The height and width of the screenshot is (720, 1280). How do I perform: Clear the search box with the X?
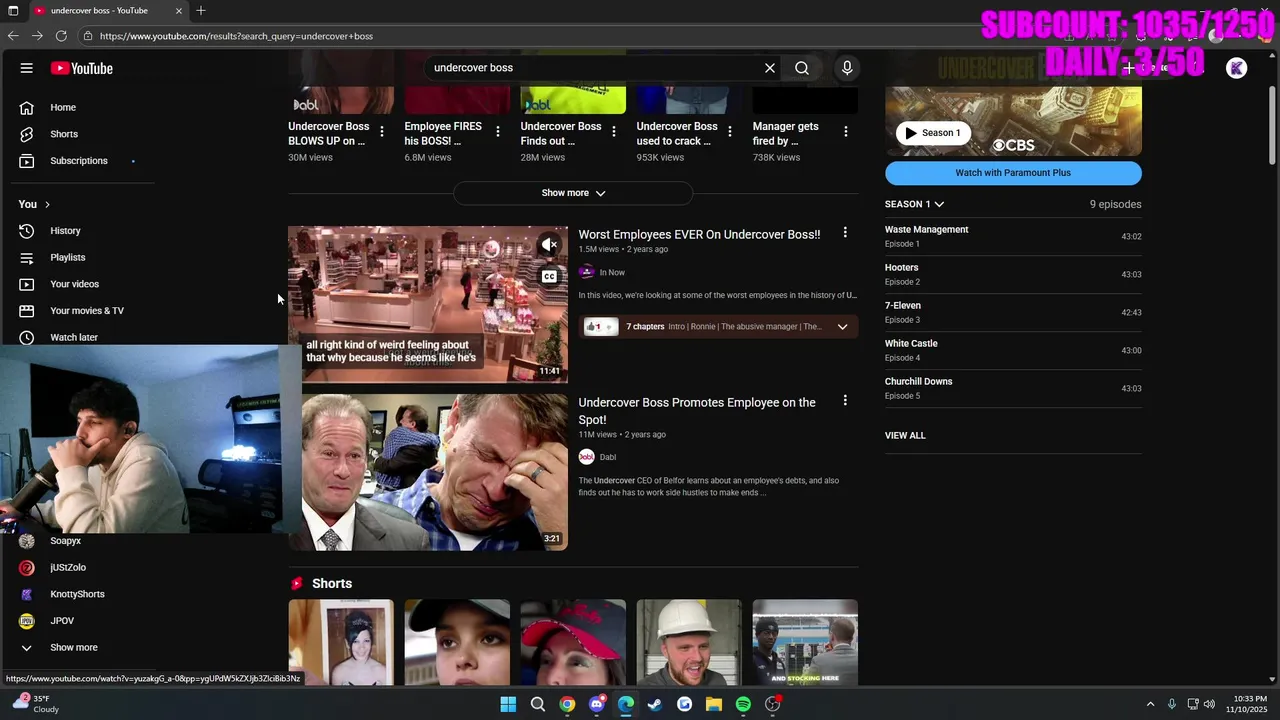pyautogui.click(x=770, y=68)
